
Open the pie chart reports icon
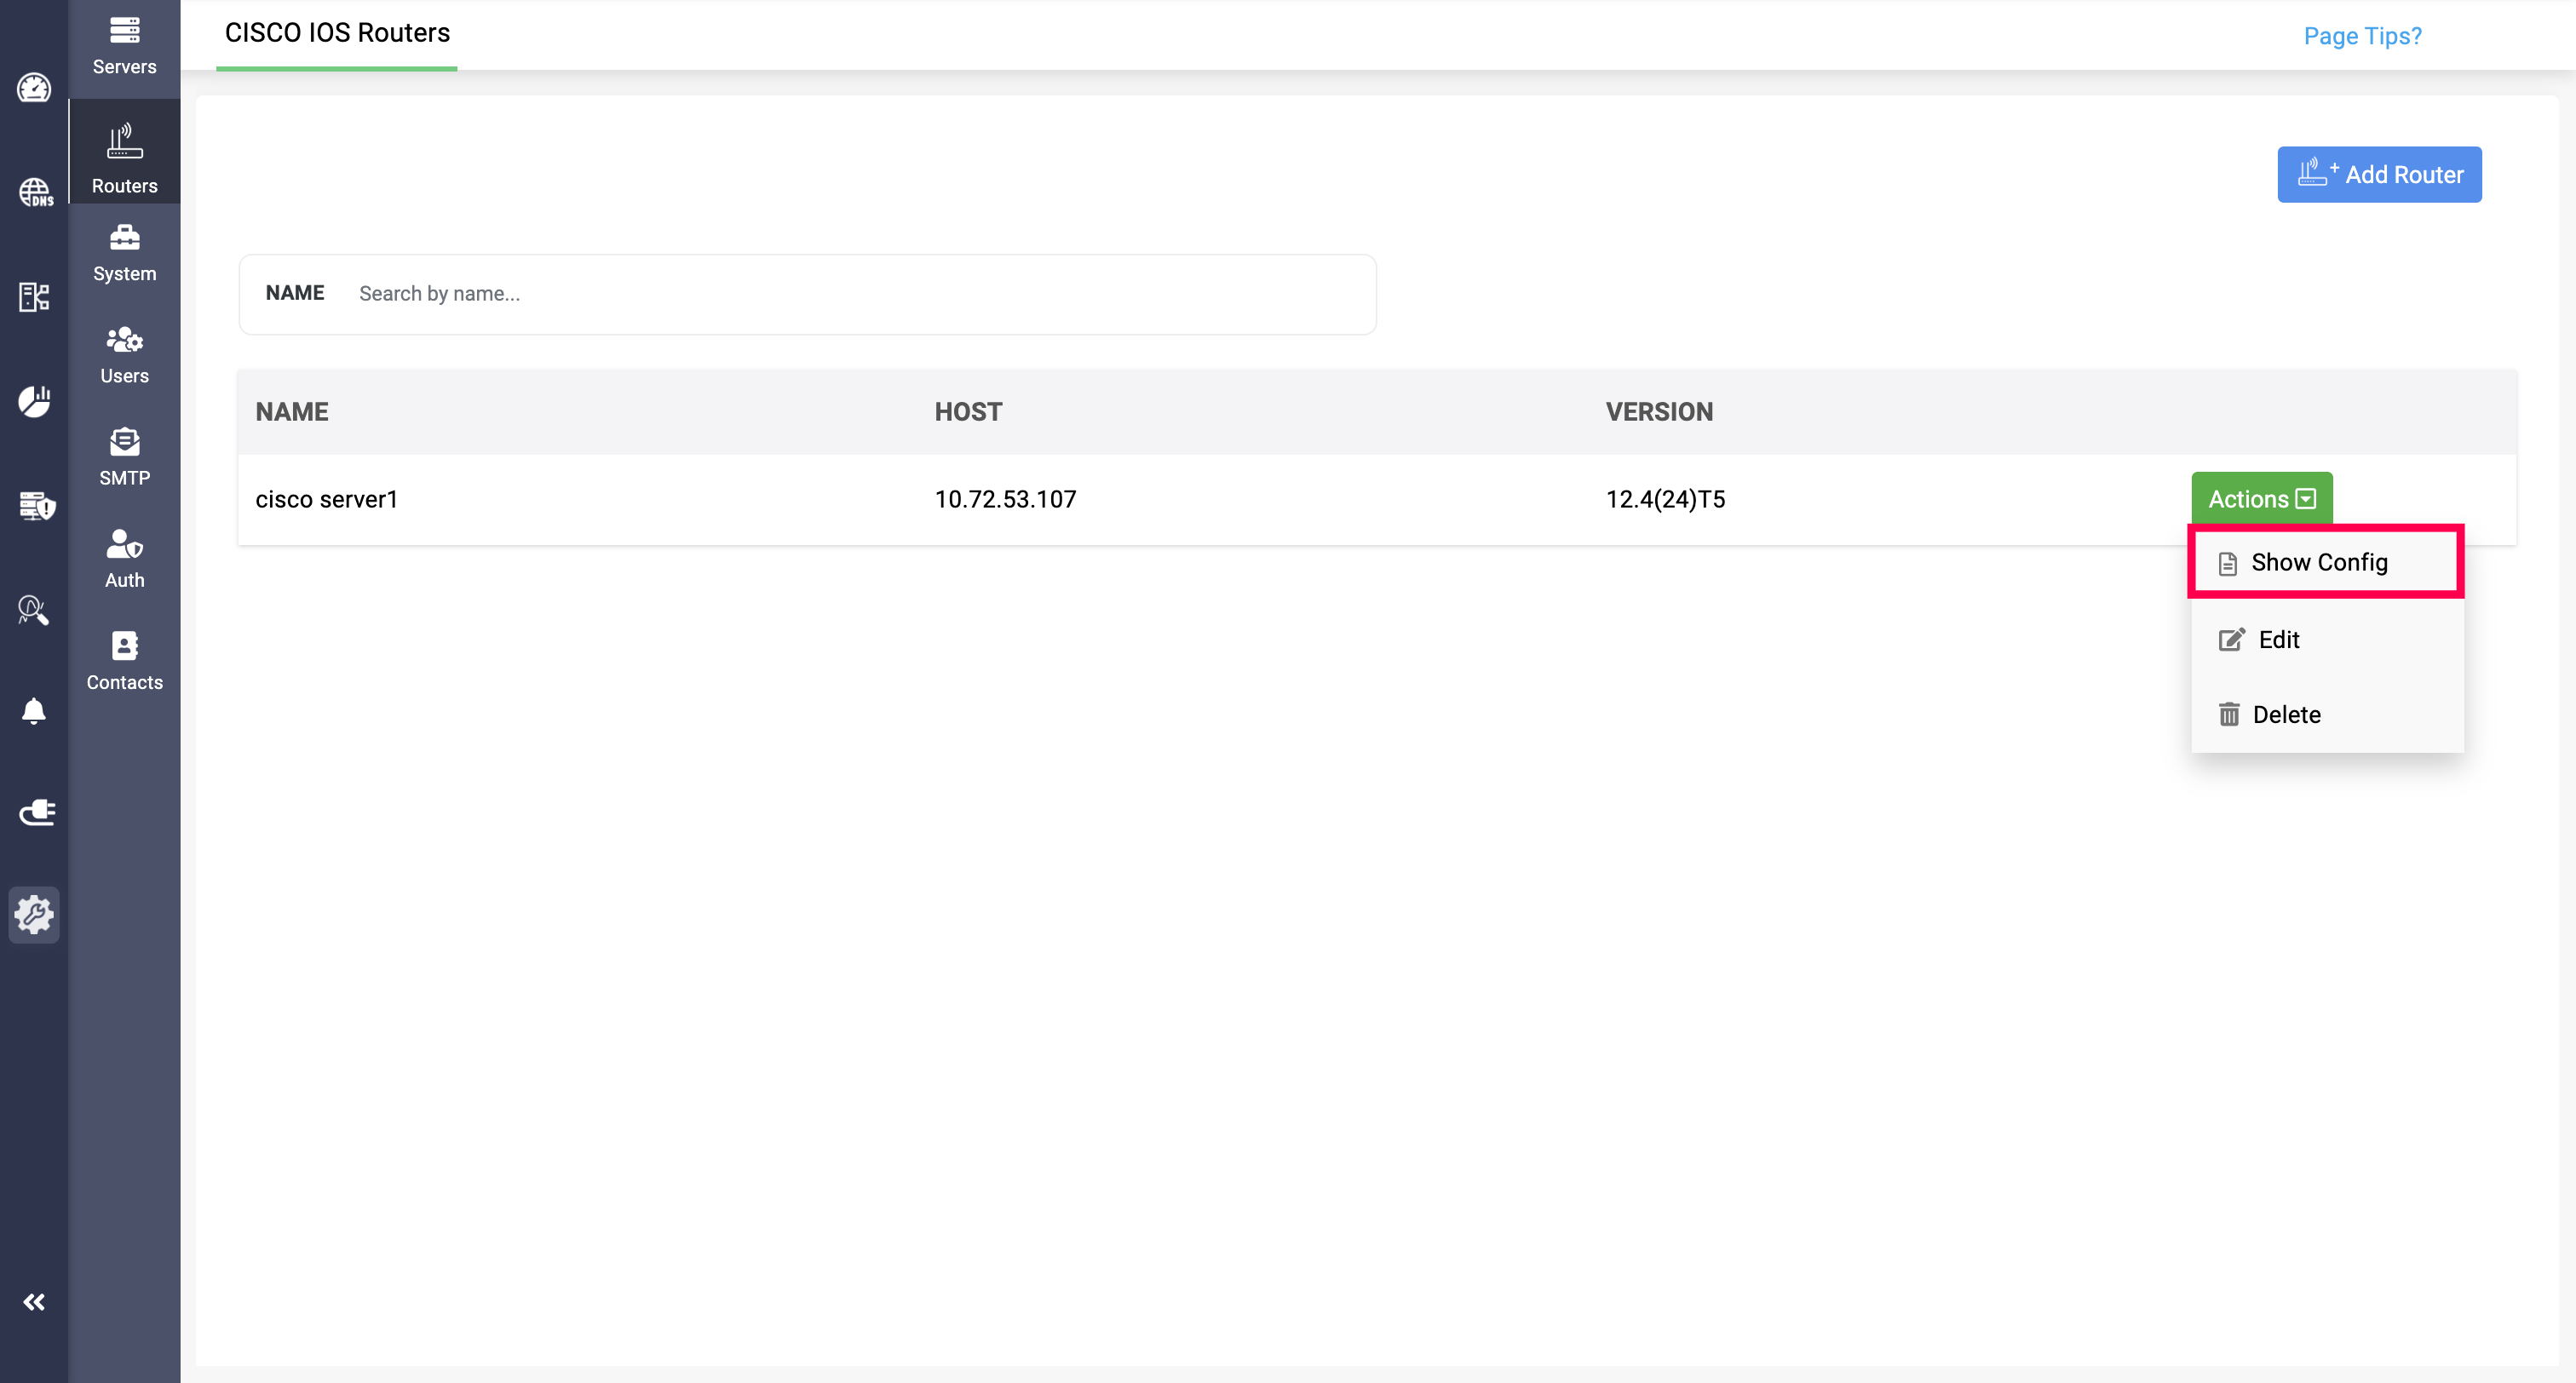pyautogui.click(x=34, y=401)
